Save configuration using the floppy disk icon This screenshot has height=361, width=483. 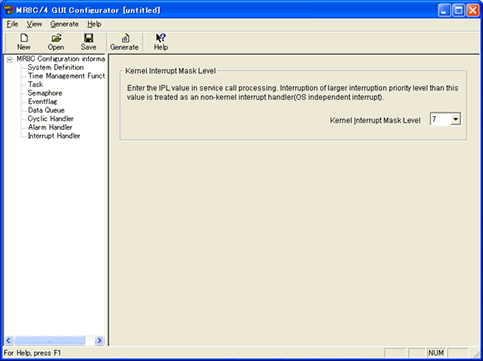88,38
